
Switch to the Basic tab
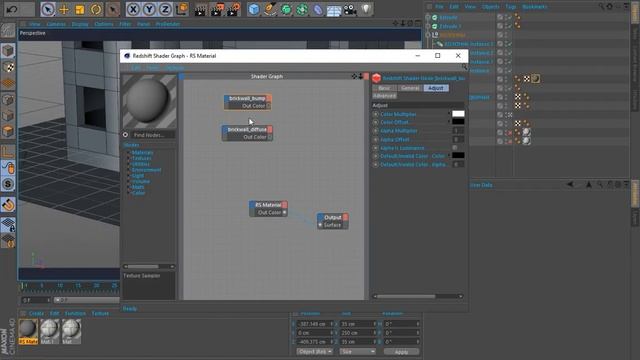[x=384, y=88]
